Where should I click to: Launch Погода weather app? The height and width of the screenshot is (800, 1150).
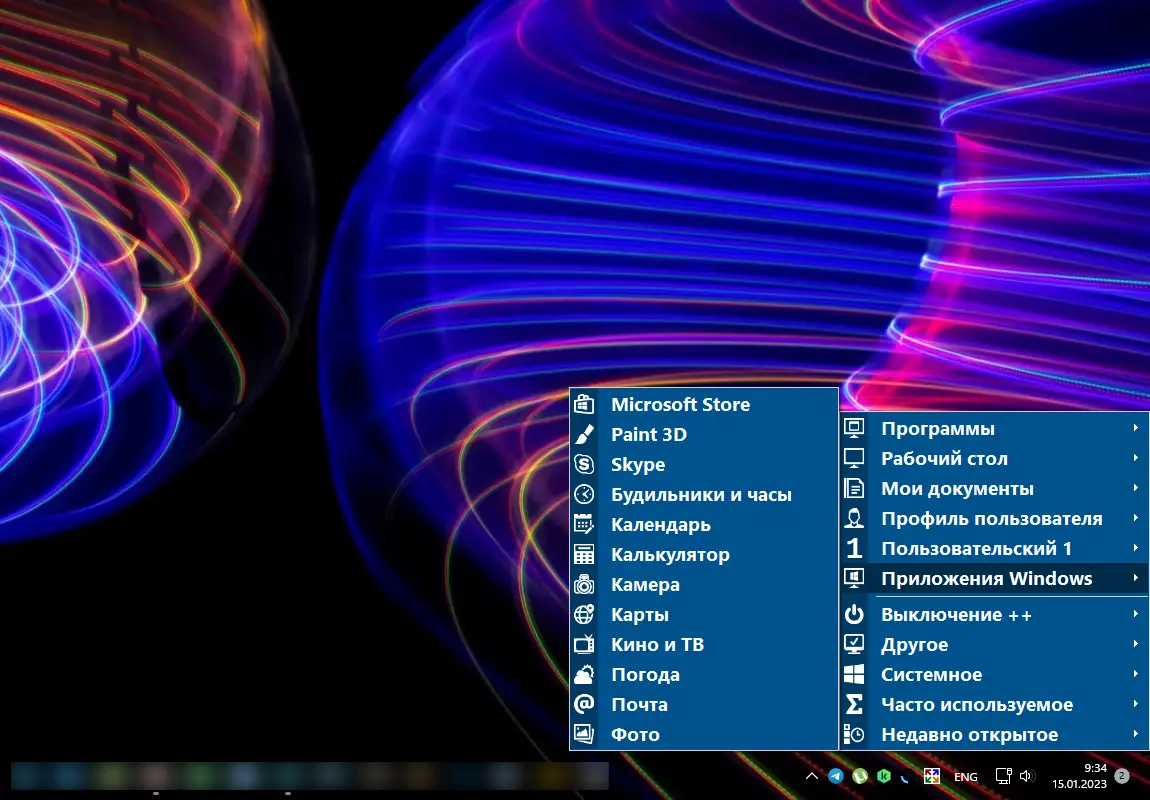pyautogui.click(x=645, y=675)
